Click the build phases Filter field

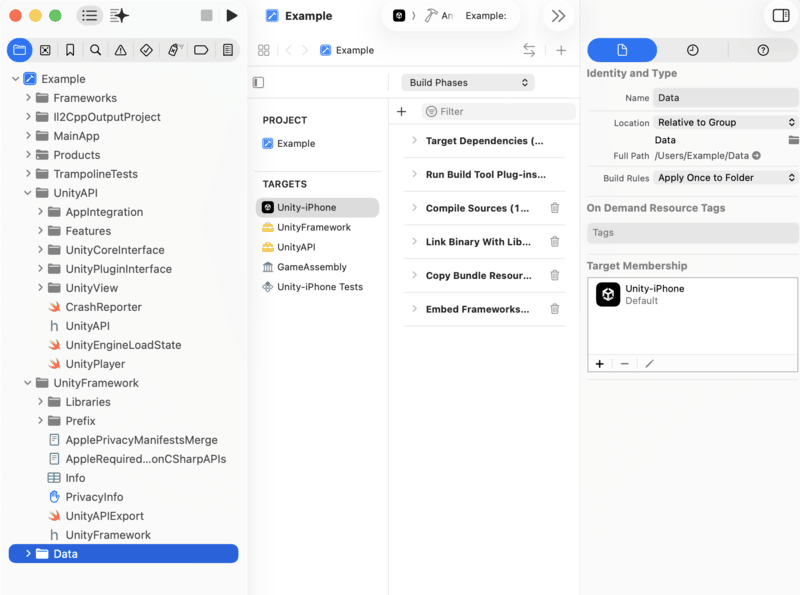(x=499, y=111)
